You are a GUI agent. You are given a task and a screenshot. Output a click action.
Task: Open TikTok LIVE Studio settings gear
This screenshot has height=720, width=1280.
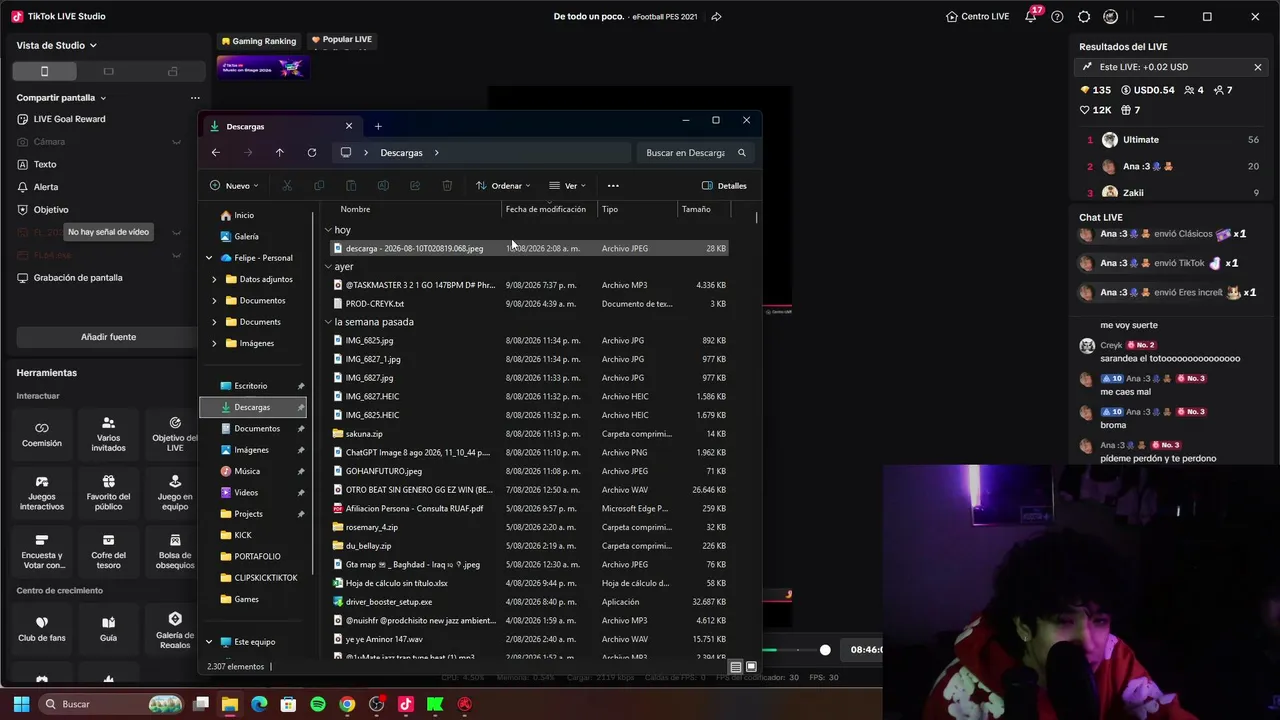tap(1084, 16)
